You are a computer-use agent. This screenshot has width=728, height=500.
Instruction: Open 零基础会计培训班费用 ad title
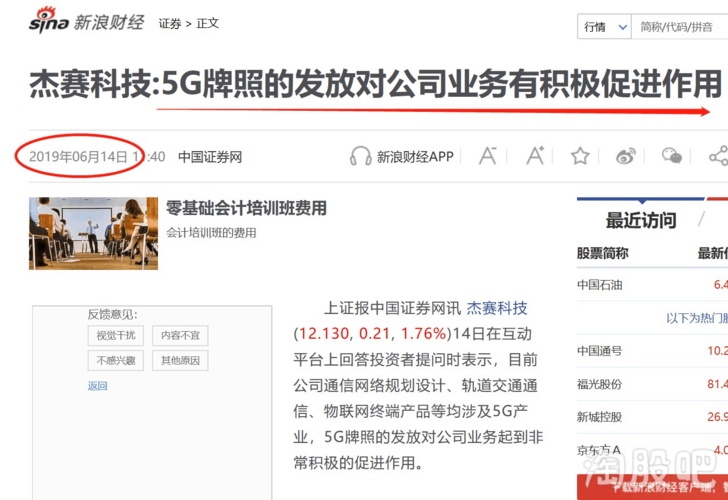coord(246,208)
